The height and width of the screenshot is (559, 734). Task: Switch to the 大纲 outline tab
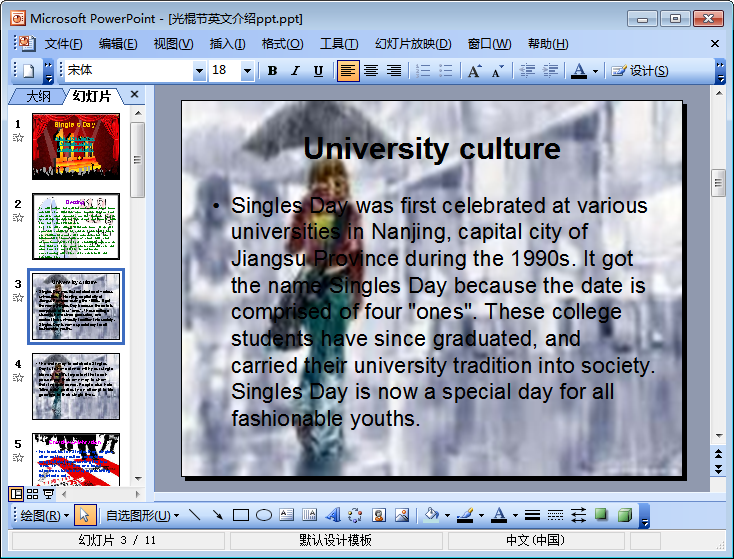click(38, 96)
